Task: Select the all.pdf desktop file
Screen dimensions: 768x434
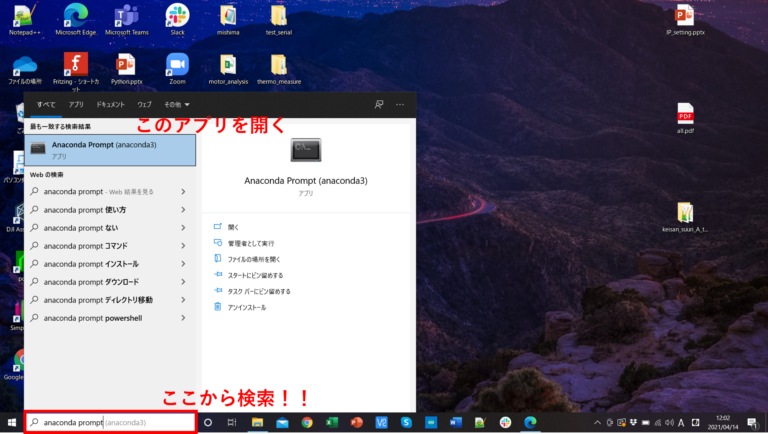Action: click(x=685, y=118)
